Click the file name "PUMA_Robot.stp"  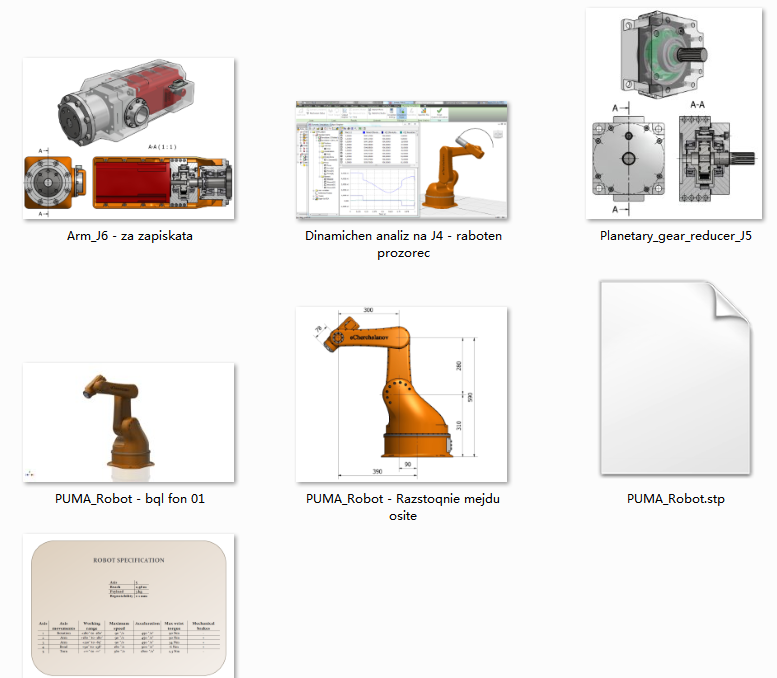pos(676,499)
